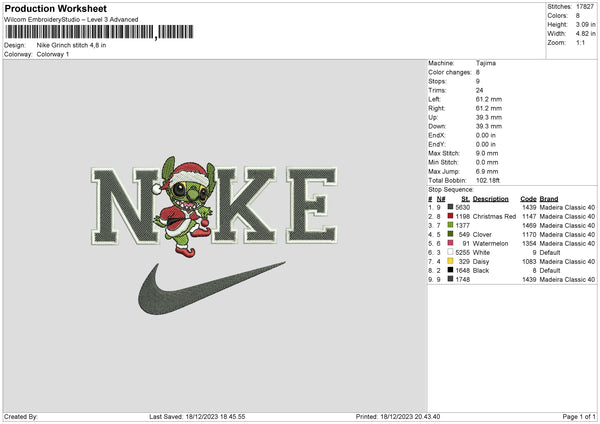Image resolution: width=600 pixels, height=424 pixels.
Task: Select the Colors count 8 in the header
Action: (x=578, y=16)
